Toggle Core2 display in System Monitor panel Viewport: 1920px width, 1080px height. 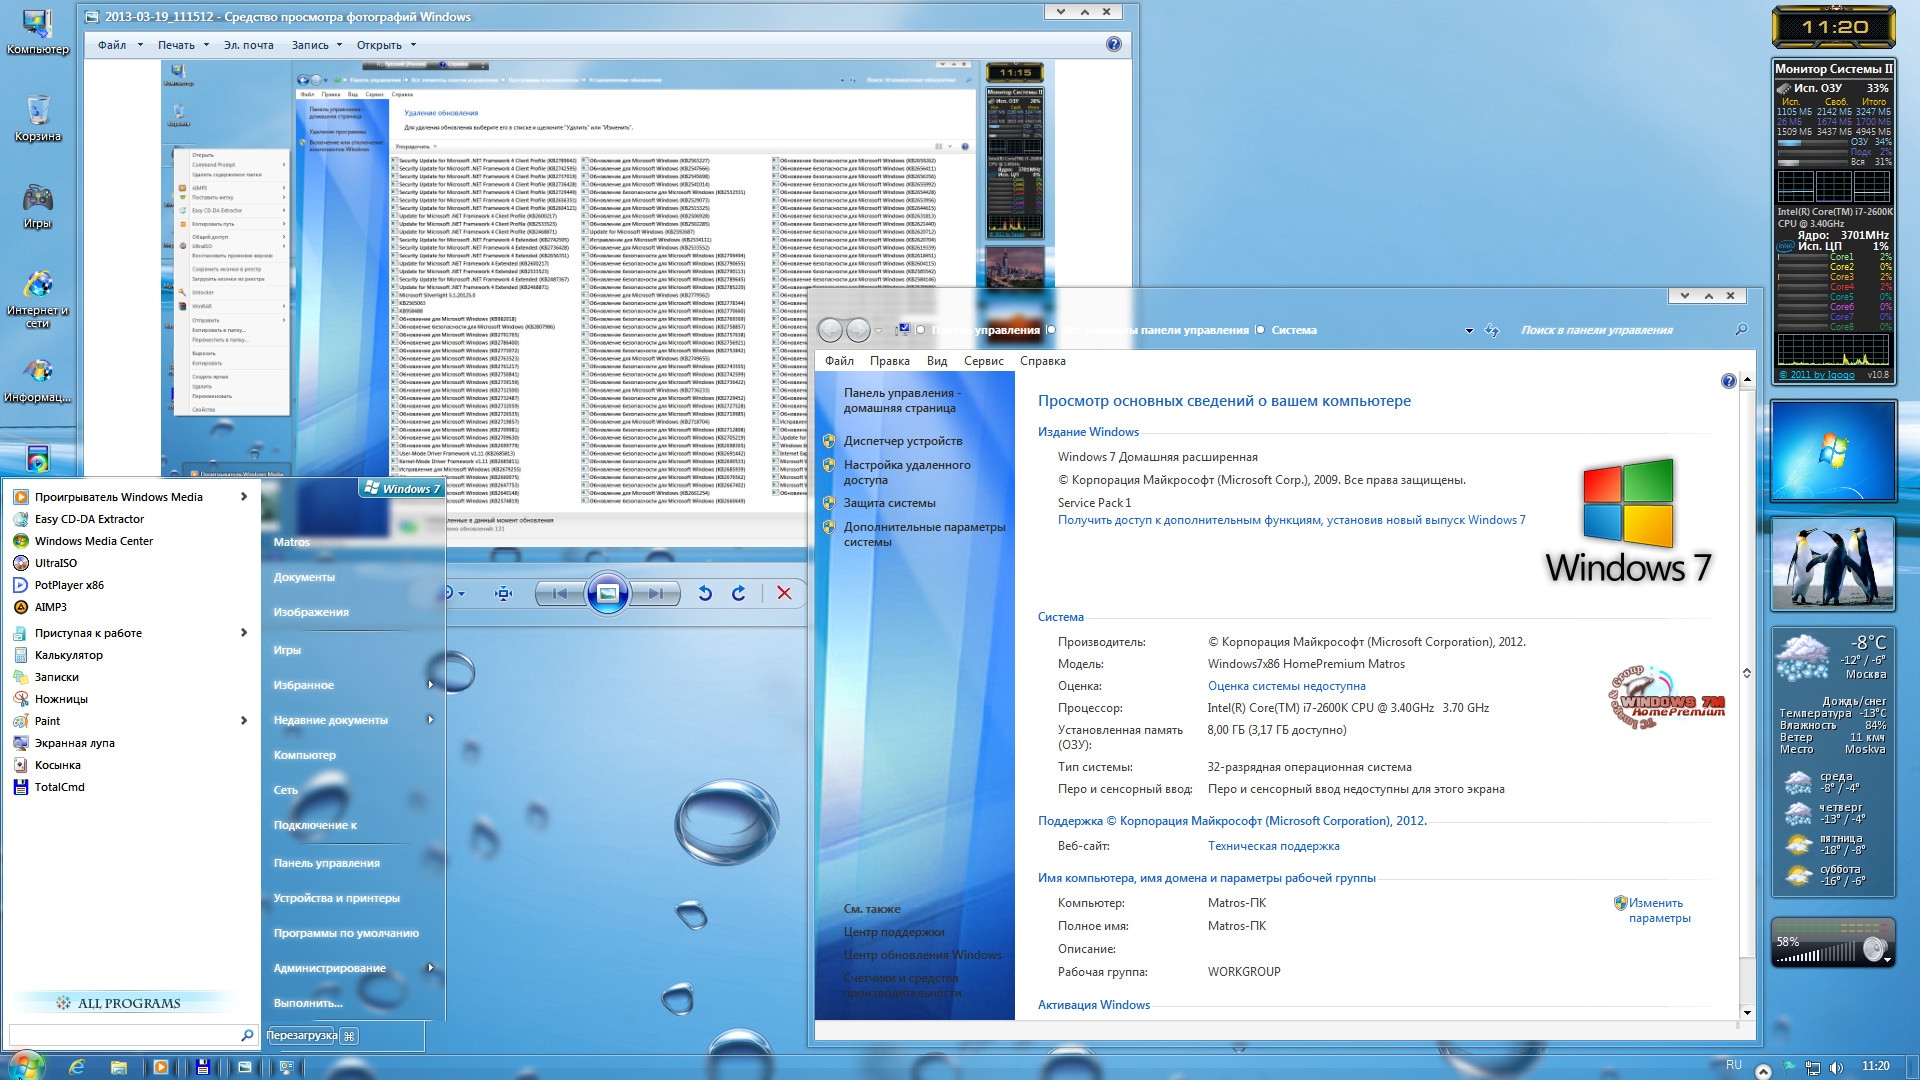1844,264
